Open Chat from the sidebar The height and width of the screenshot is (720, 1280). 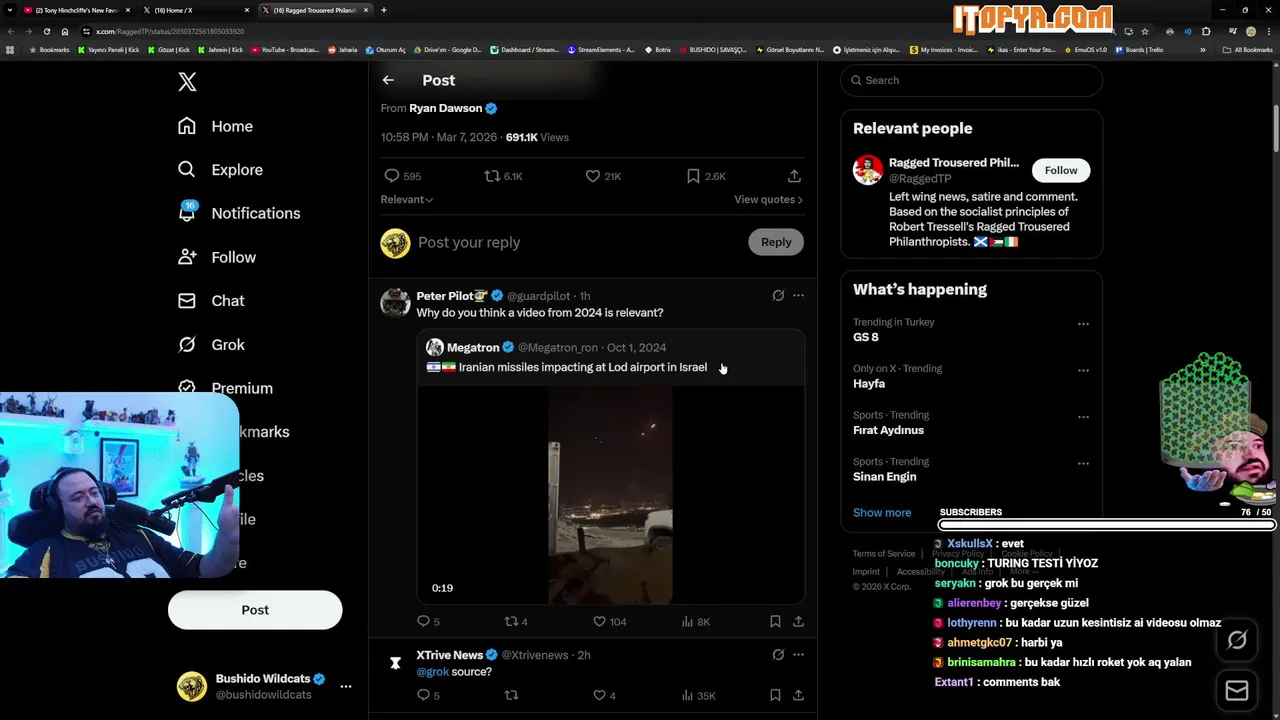click(x=211, y=301)
